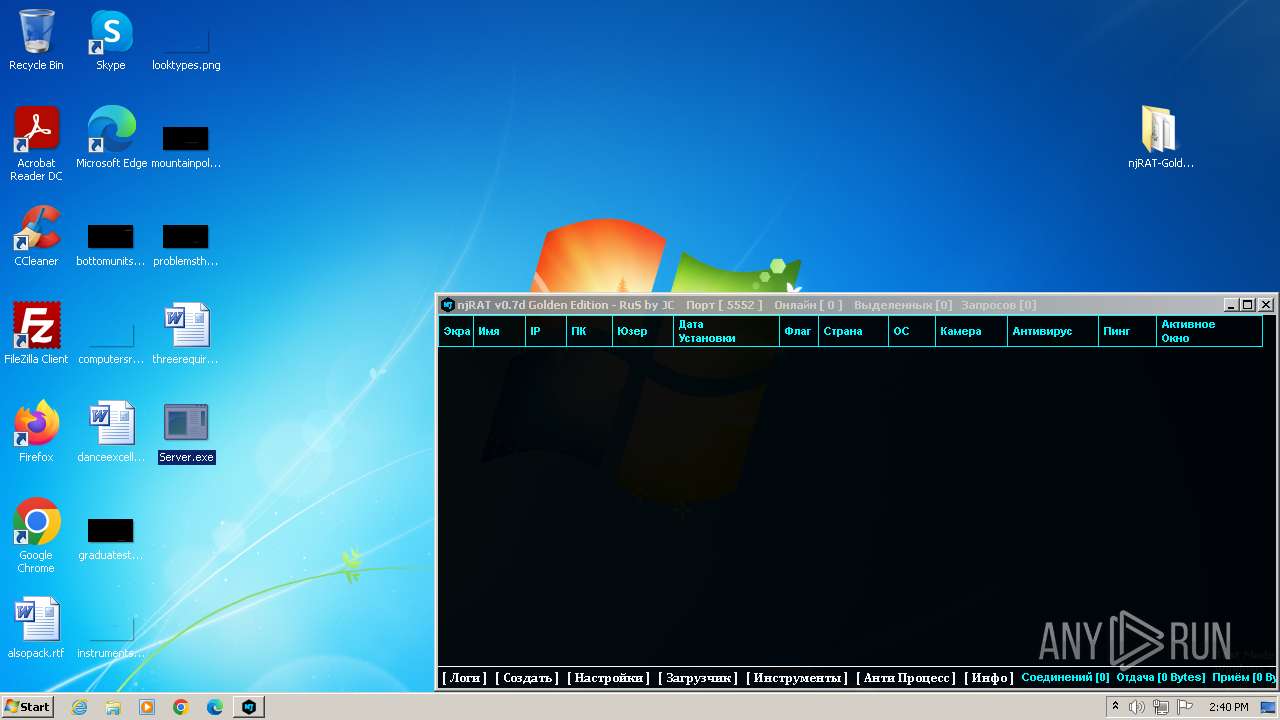Sort by the Юзер column header
Image resolution: width=1280 pixels, height=720 pixels.
tap(642, 331)
